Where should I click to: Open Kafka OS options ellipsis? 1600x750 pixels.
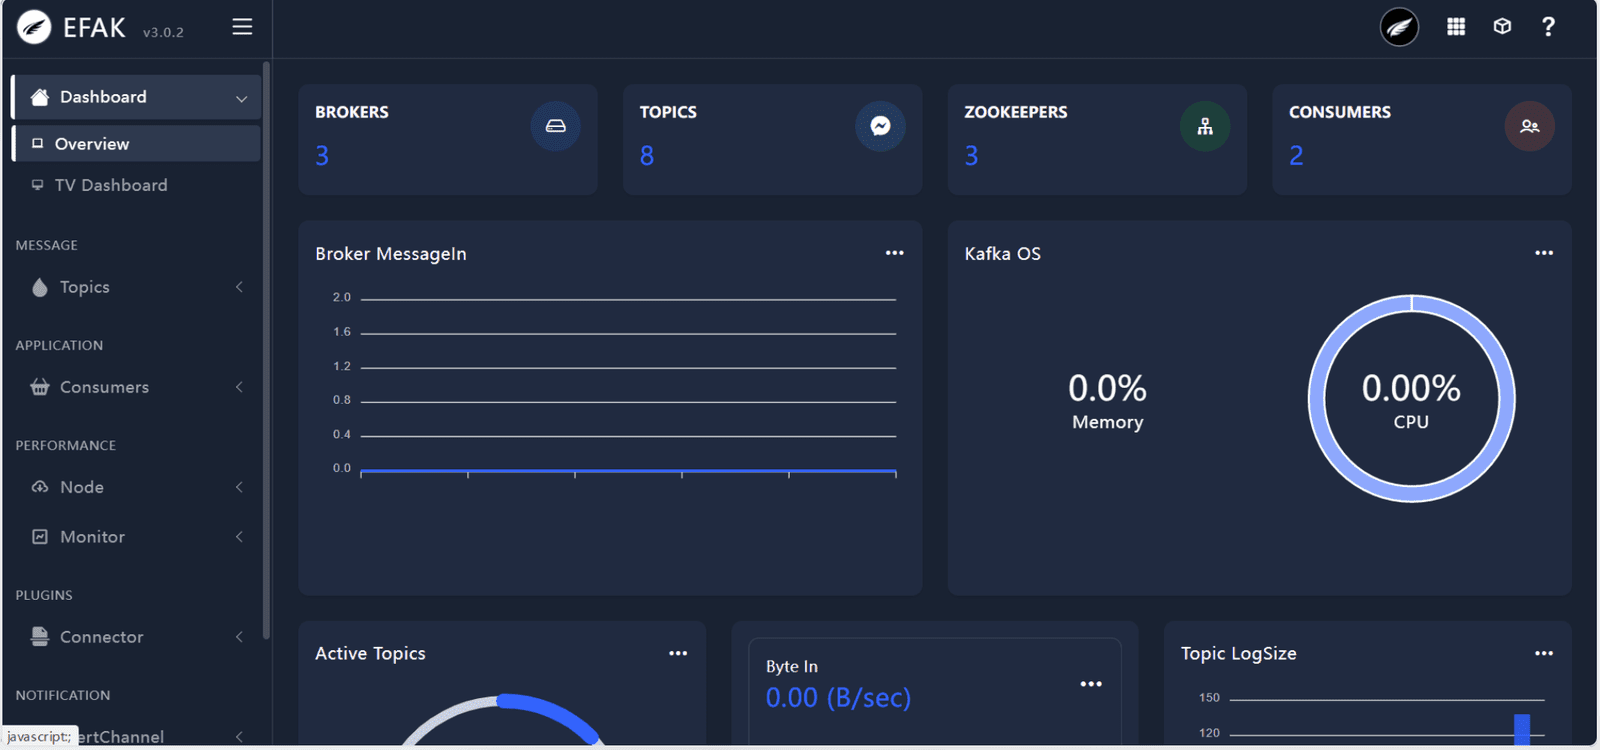(x=1544, y=253)
